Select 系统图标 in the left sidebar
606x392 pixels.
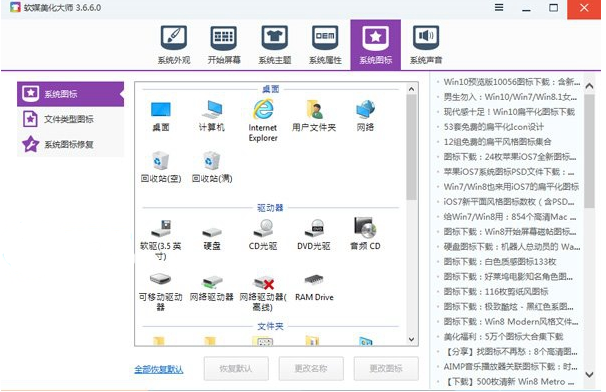[70, 94]
